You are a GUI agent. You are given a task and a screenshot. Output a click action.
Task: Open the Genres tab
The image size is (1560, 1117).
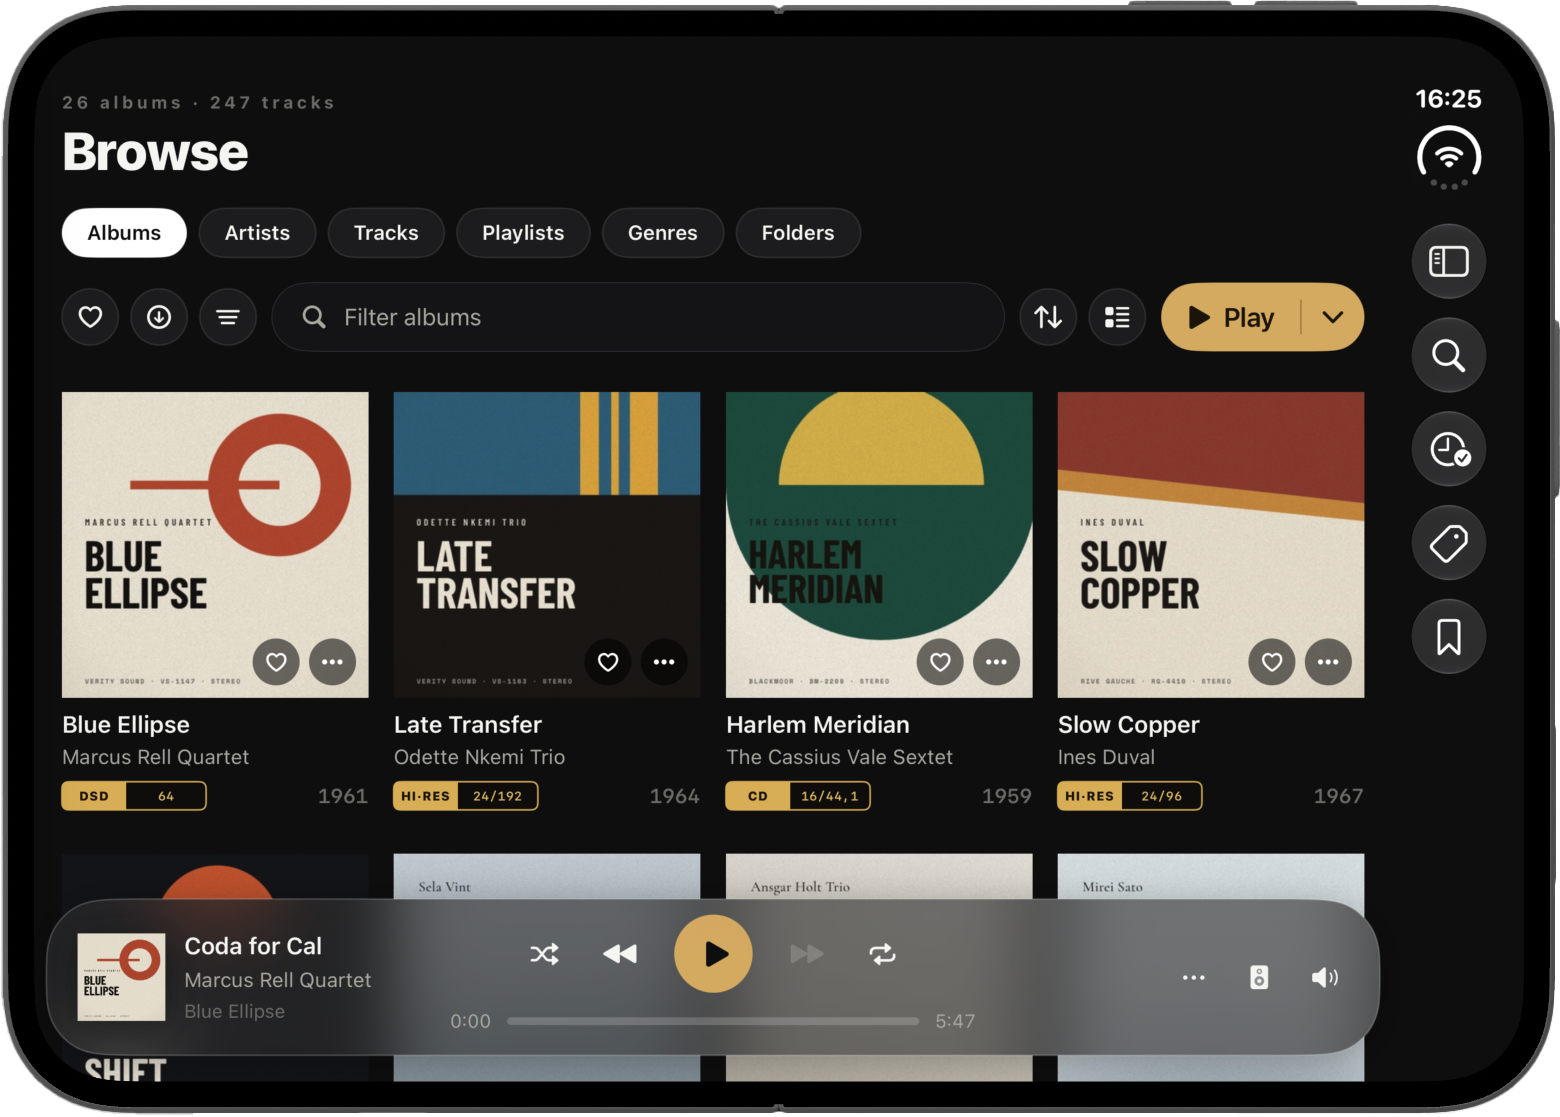[x=663, y=233]
